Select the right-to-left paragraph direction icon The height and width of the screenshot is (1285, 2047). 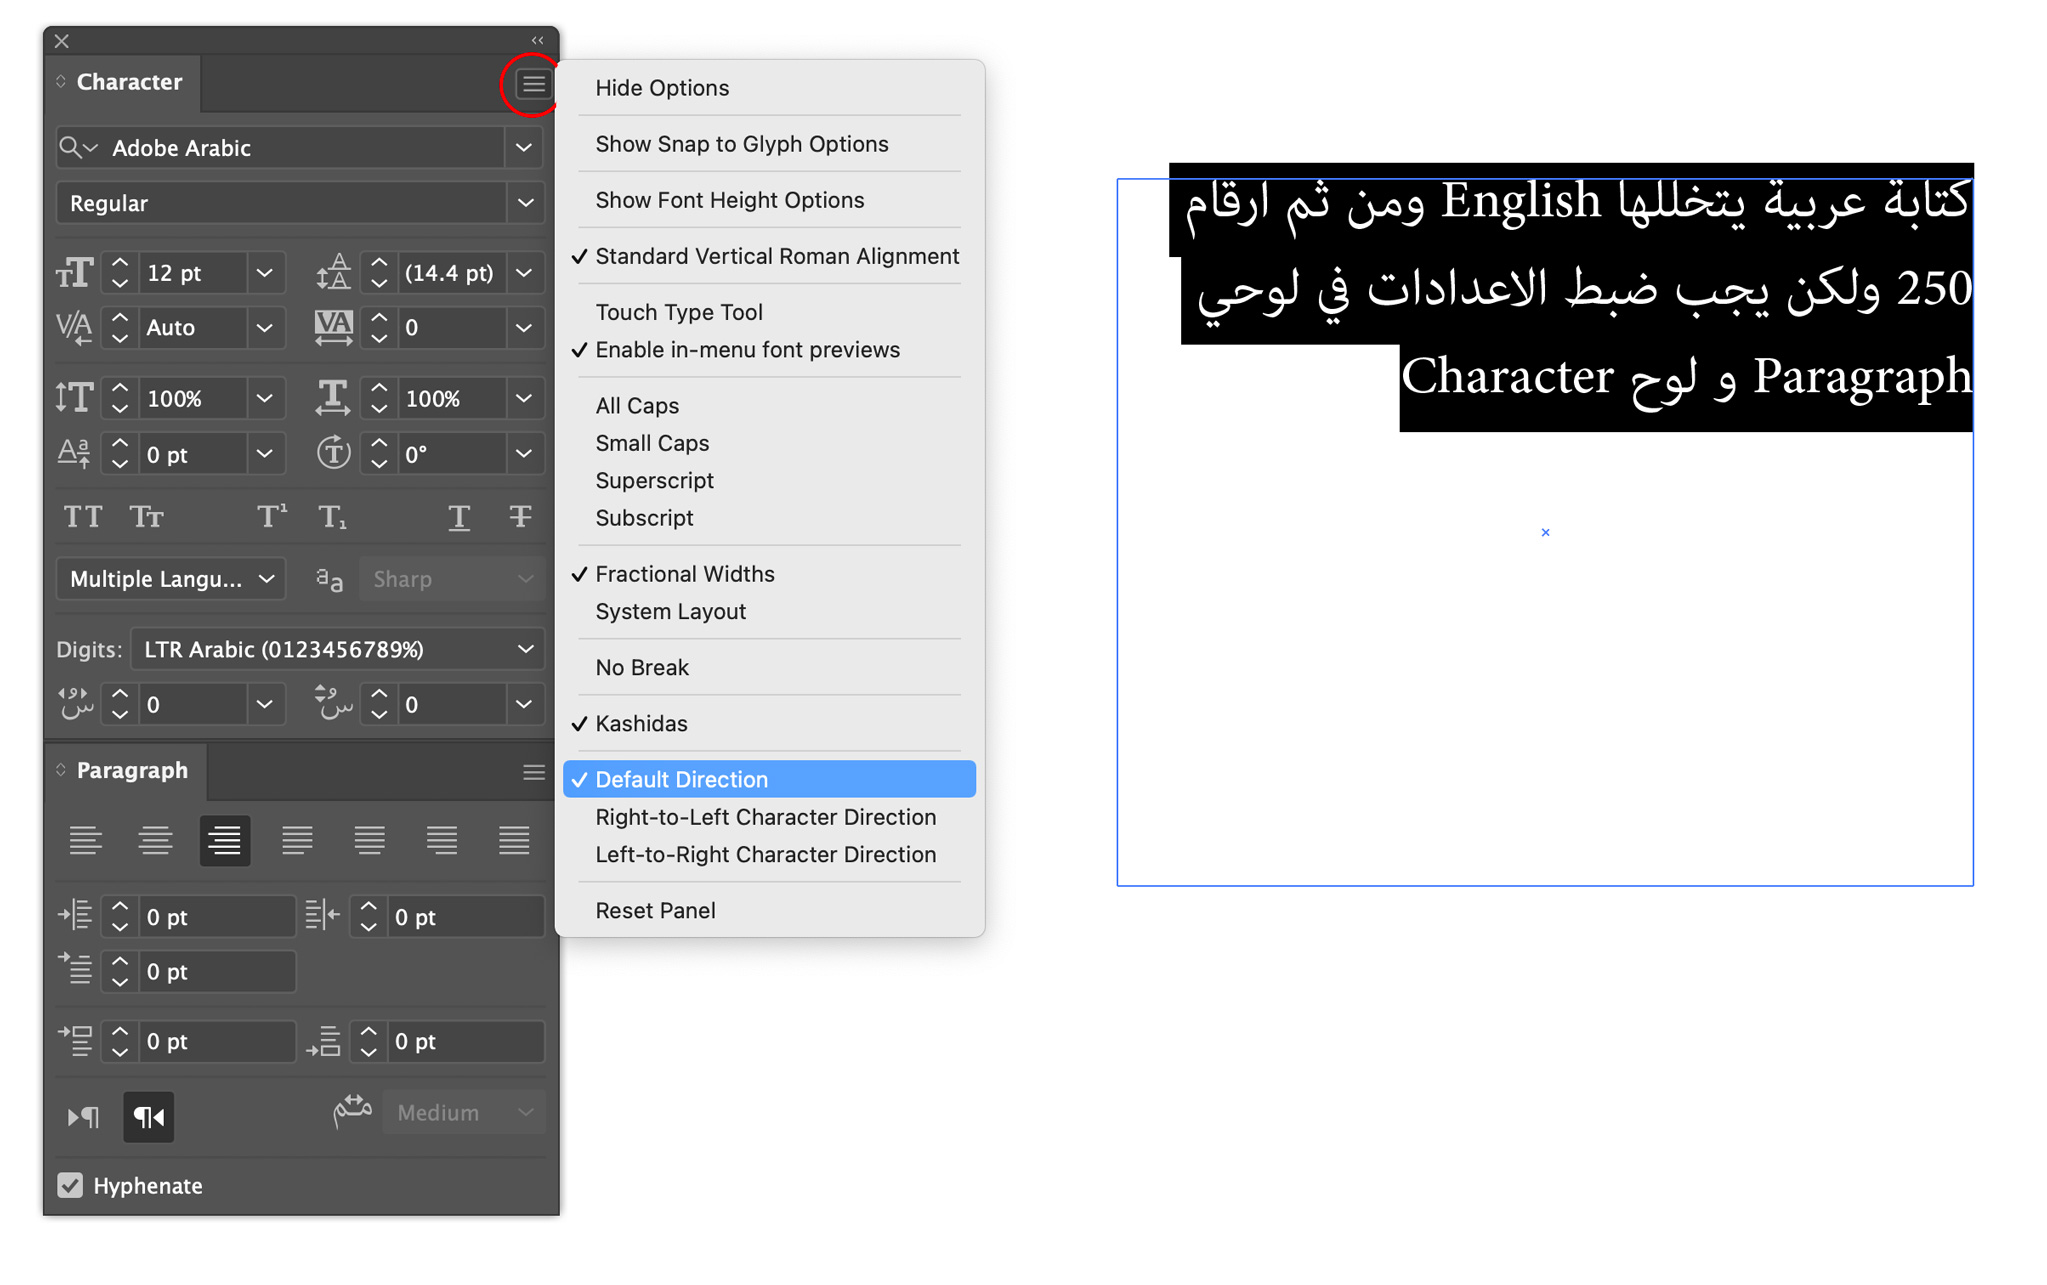[x=148, y=1117]
